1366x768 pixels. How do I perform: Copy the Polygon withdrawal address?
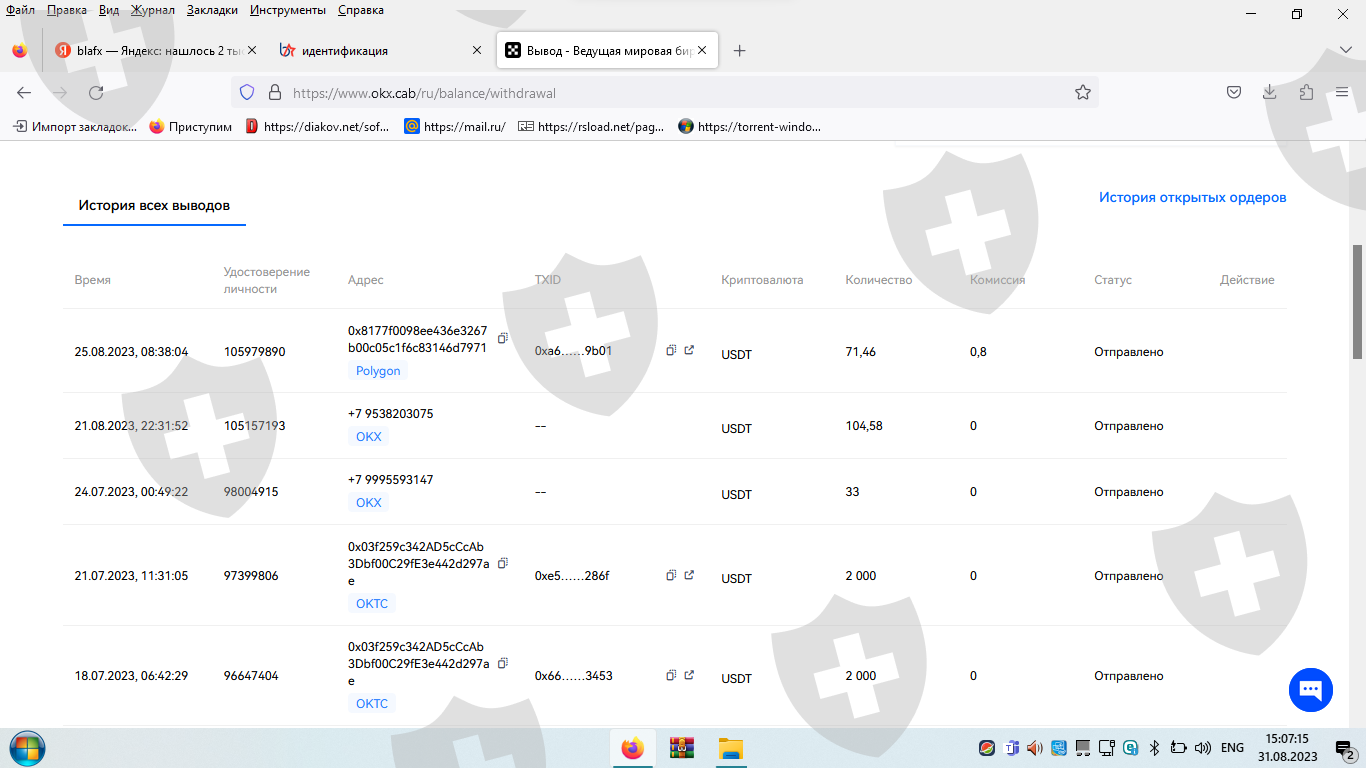(x=503, y=339)
